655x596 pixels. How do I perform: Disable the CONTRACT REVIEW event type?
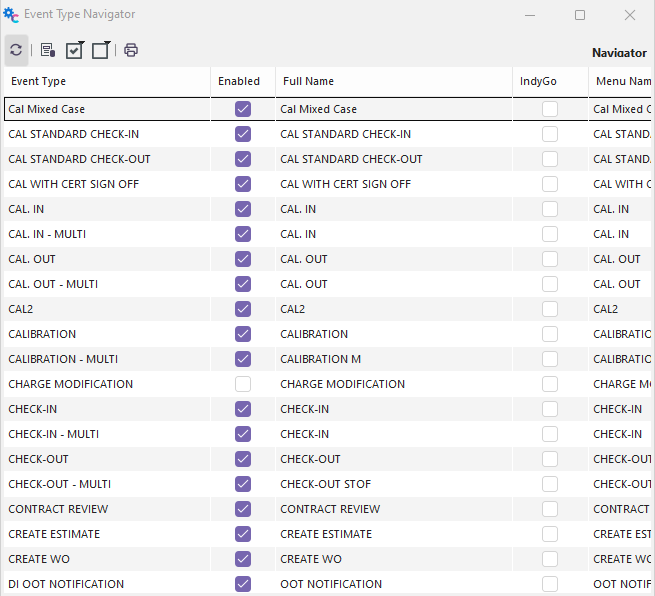[243, 509]
